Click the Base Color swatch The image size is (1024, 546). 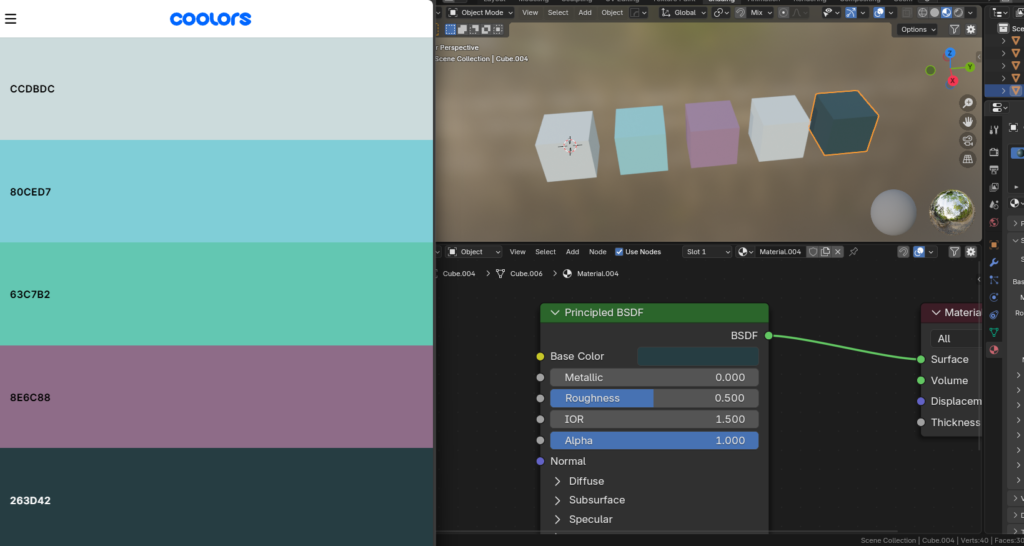click(697, 356)
